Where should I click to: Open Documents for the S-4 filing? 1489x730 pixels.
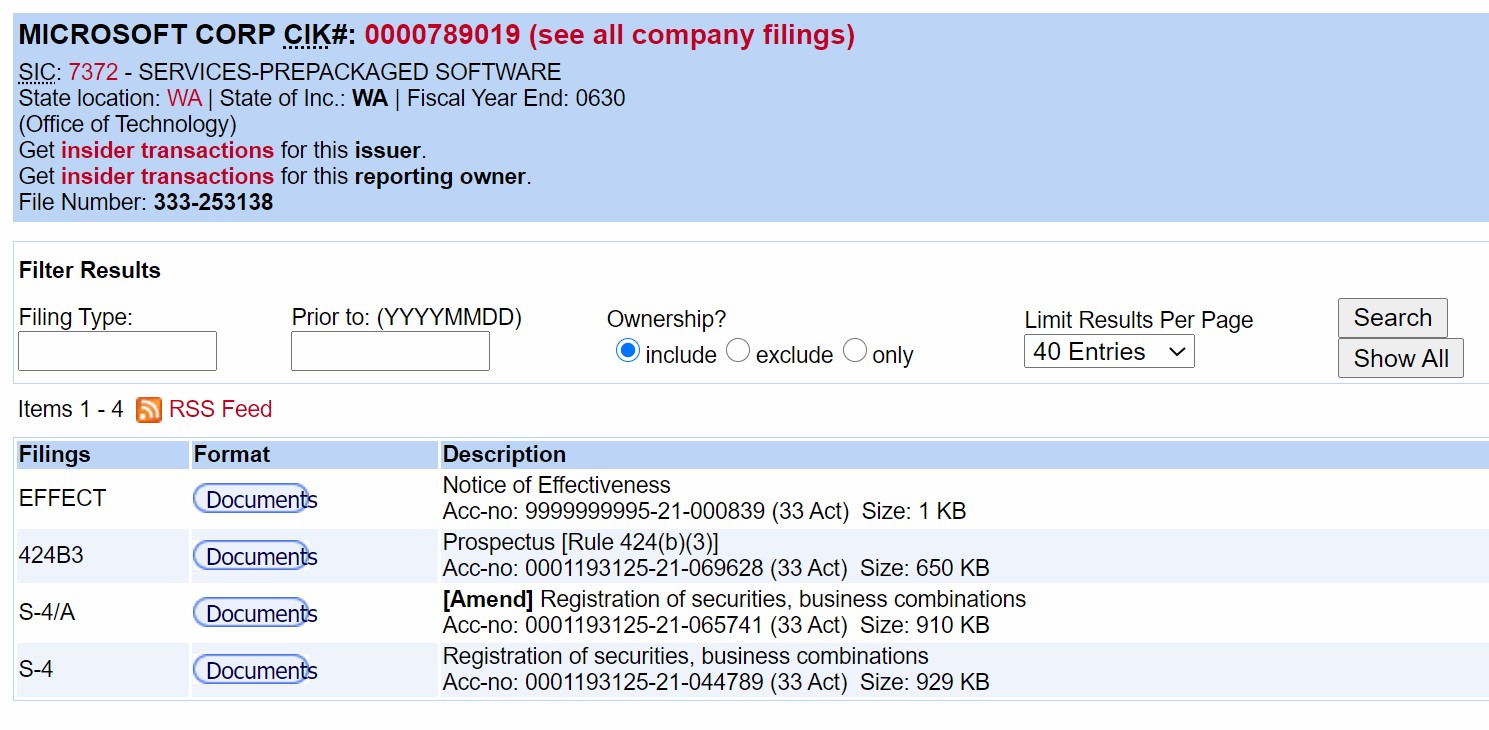pos(256,670)
